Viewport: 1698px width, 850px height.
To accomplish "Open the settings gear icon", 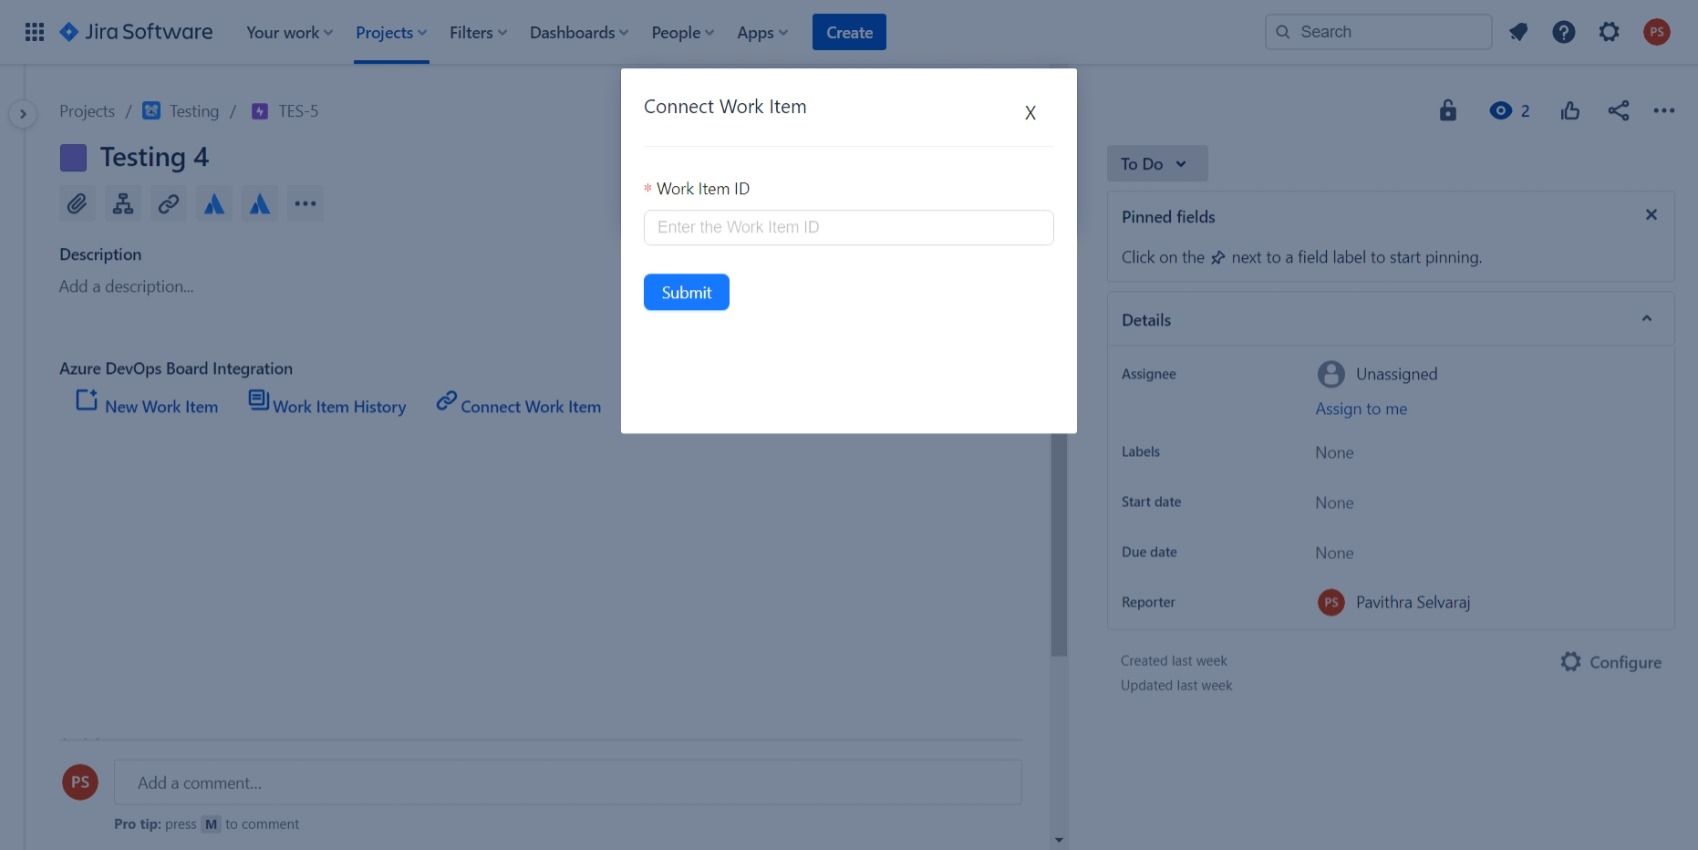I will [x=1608, y=32].
